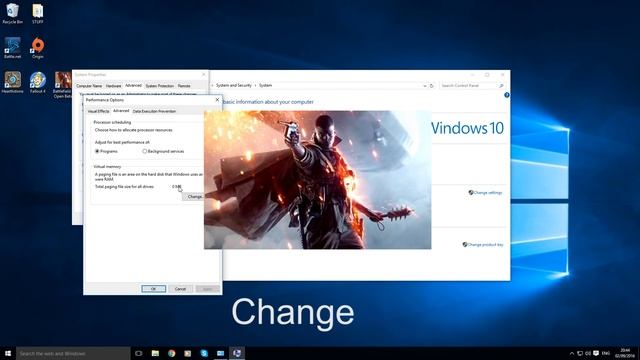Switch to the Visual Effects tab
The image size is (640, 360).
pyautogui.click(x=98, y=111)
